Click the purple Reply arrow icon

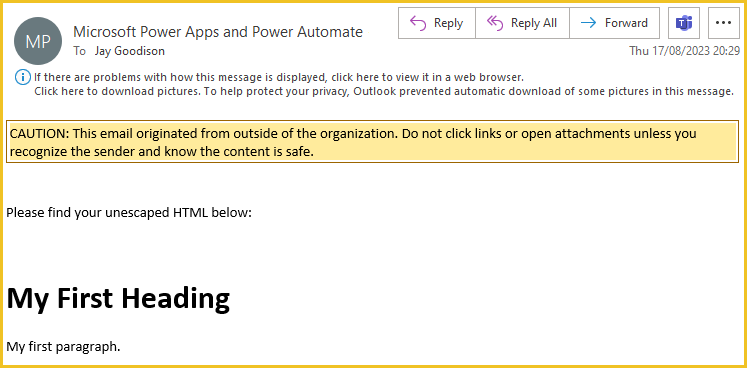coord(418,23)
